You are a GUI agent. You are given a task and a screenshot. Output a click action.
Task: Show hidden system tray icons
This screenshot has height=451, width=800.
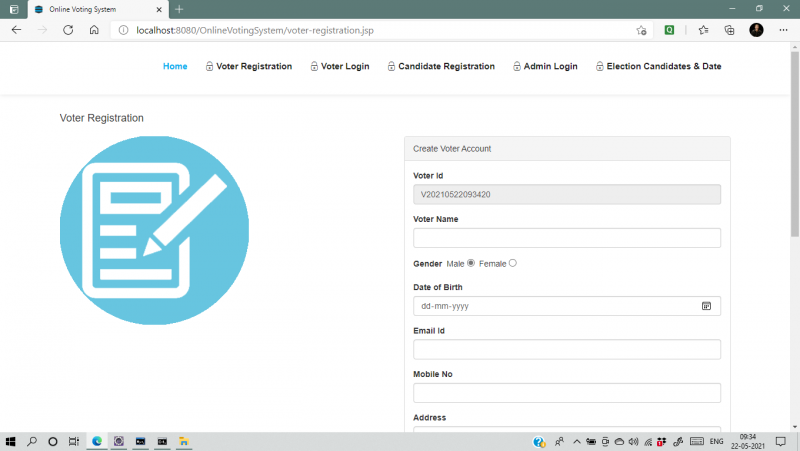(577, 442)
